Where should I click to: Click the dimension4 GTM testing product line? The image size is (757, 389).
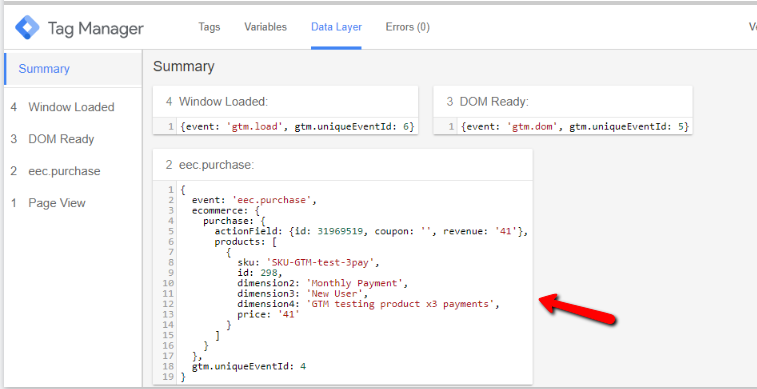click(368, 304)
